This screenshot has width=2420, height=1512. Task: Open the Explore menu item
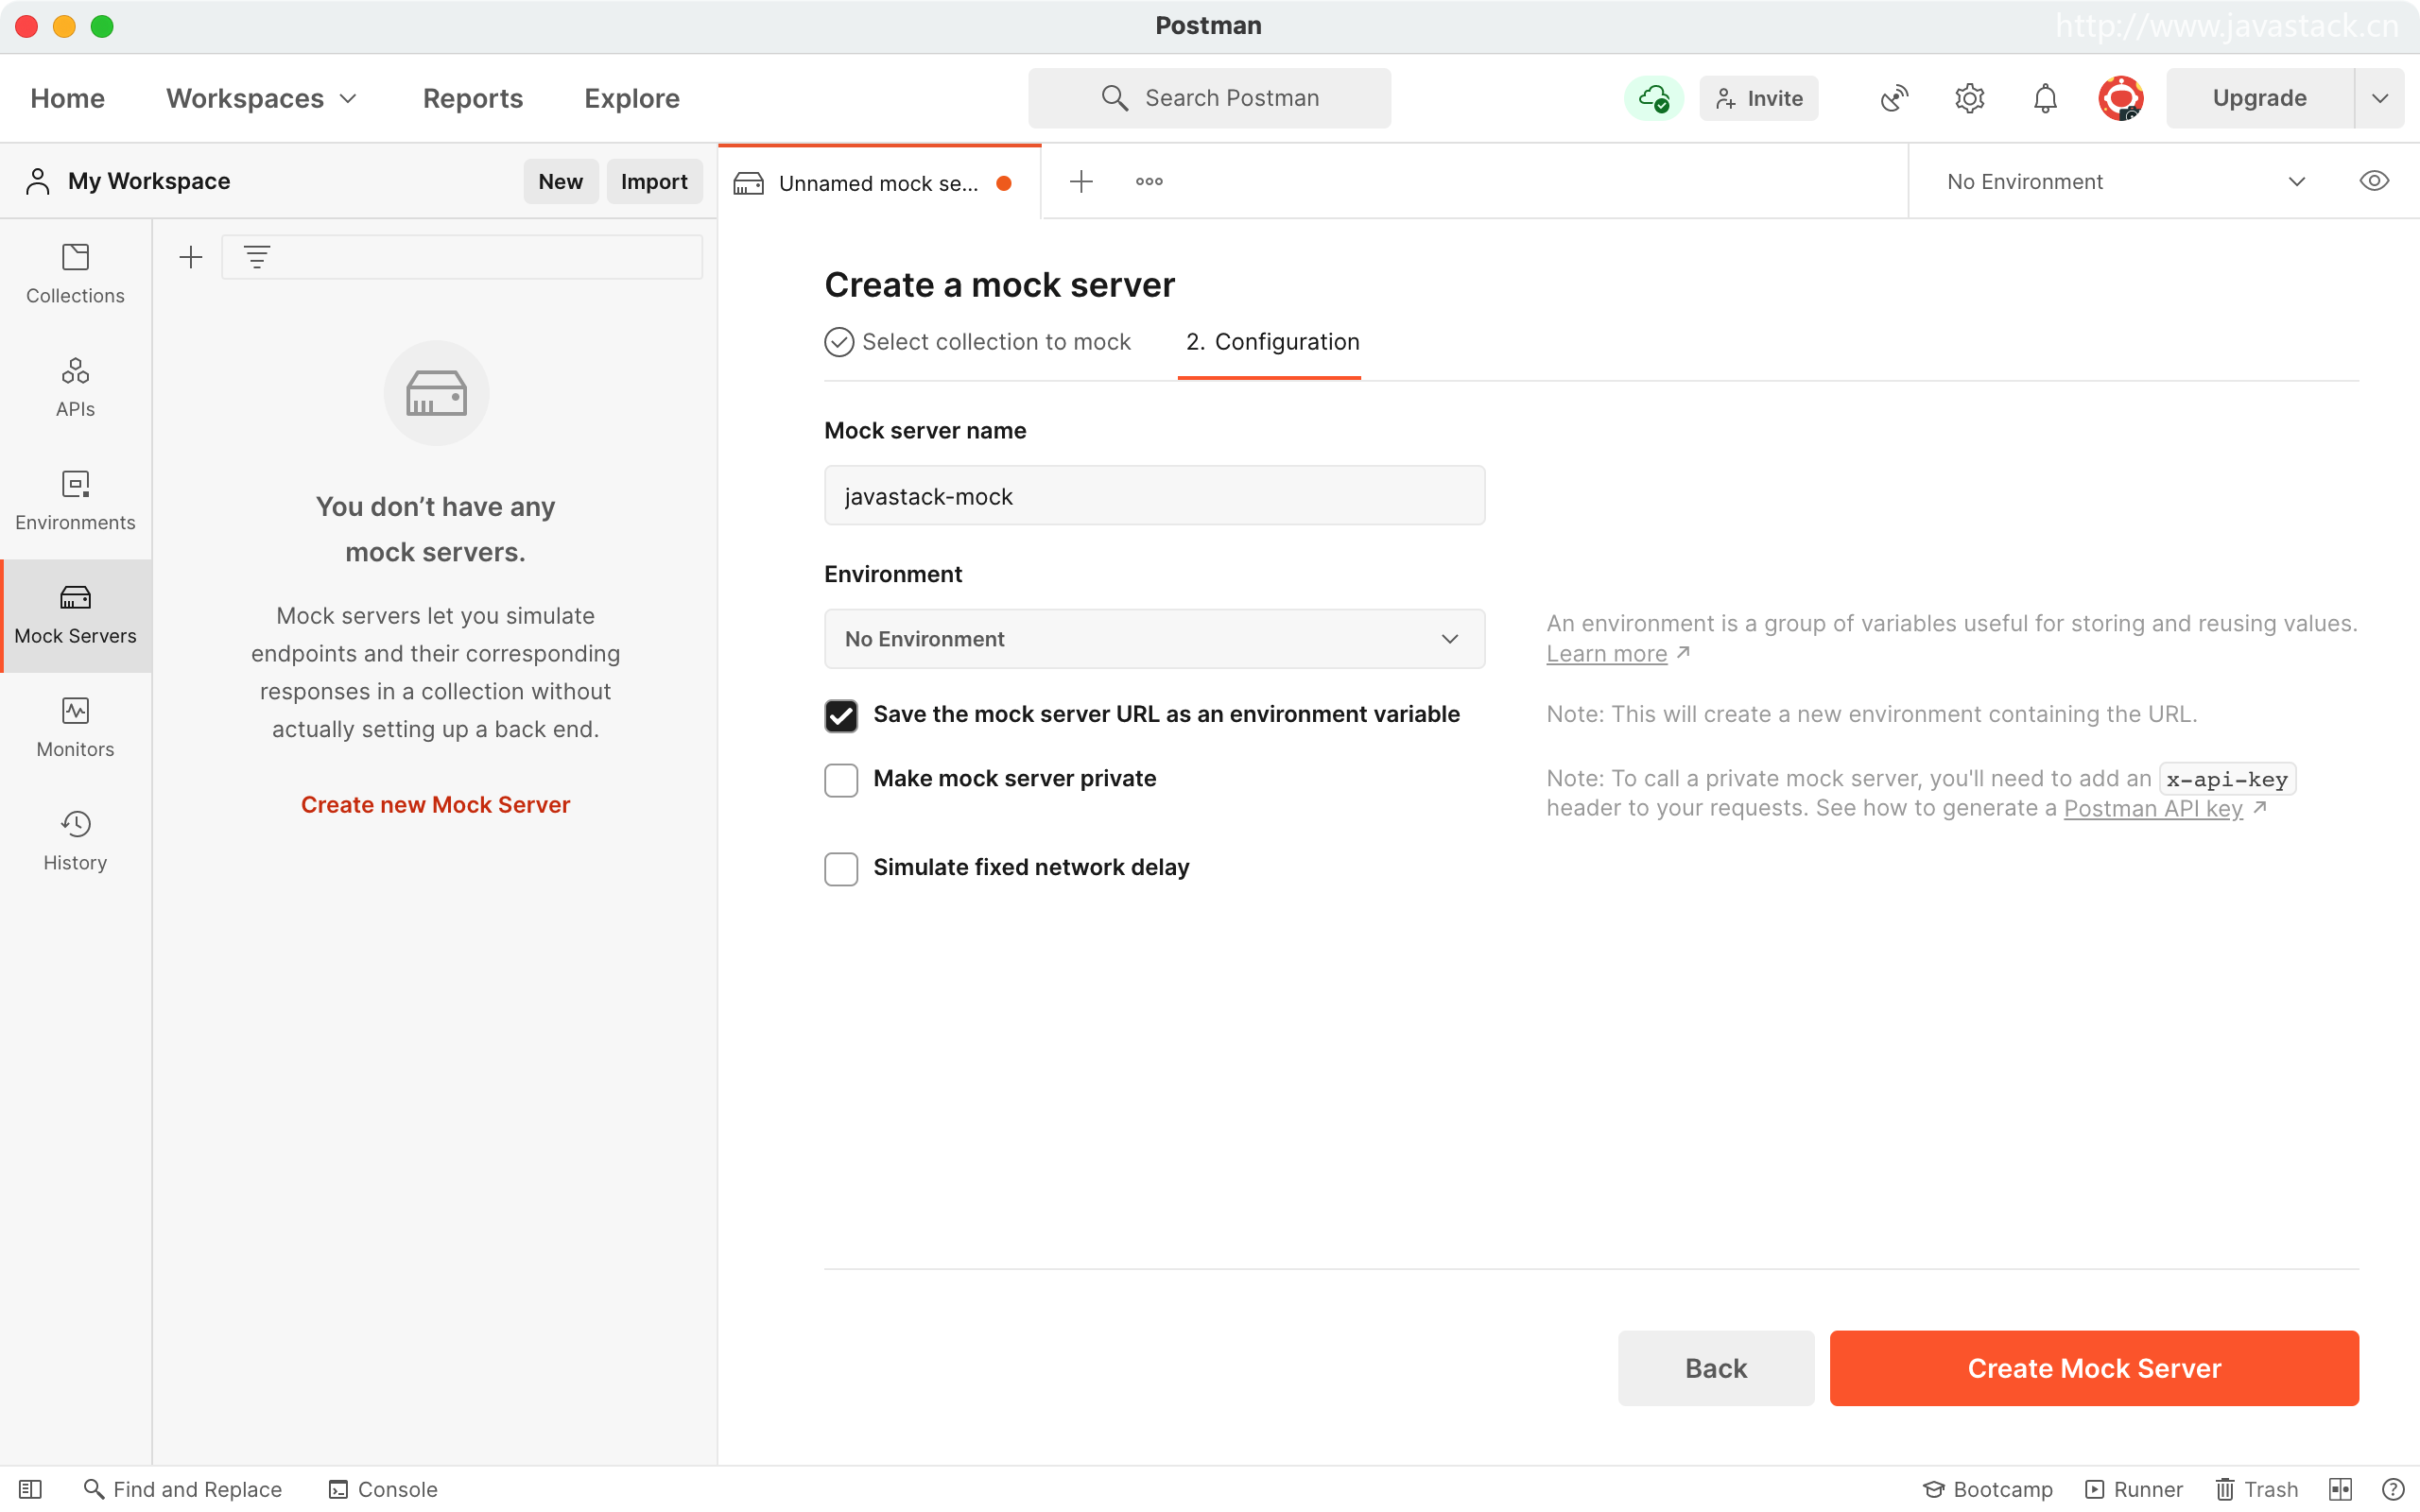pyautogui.click(x=632, y=98)
